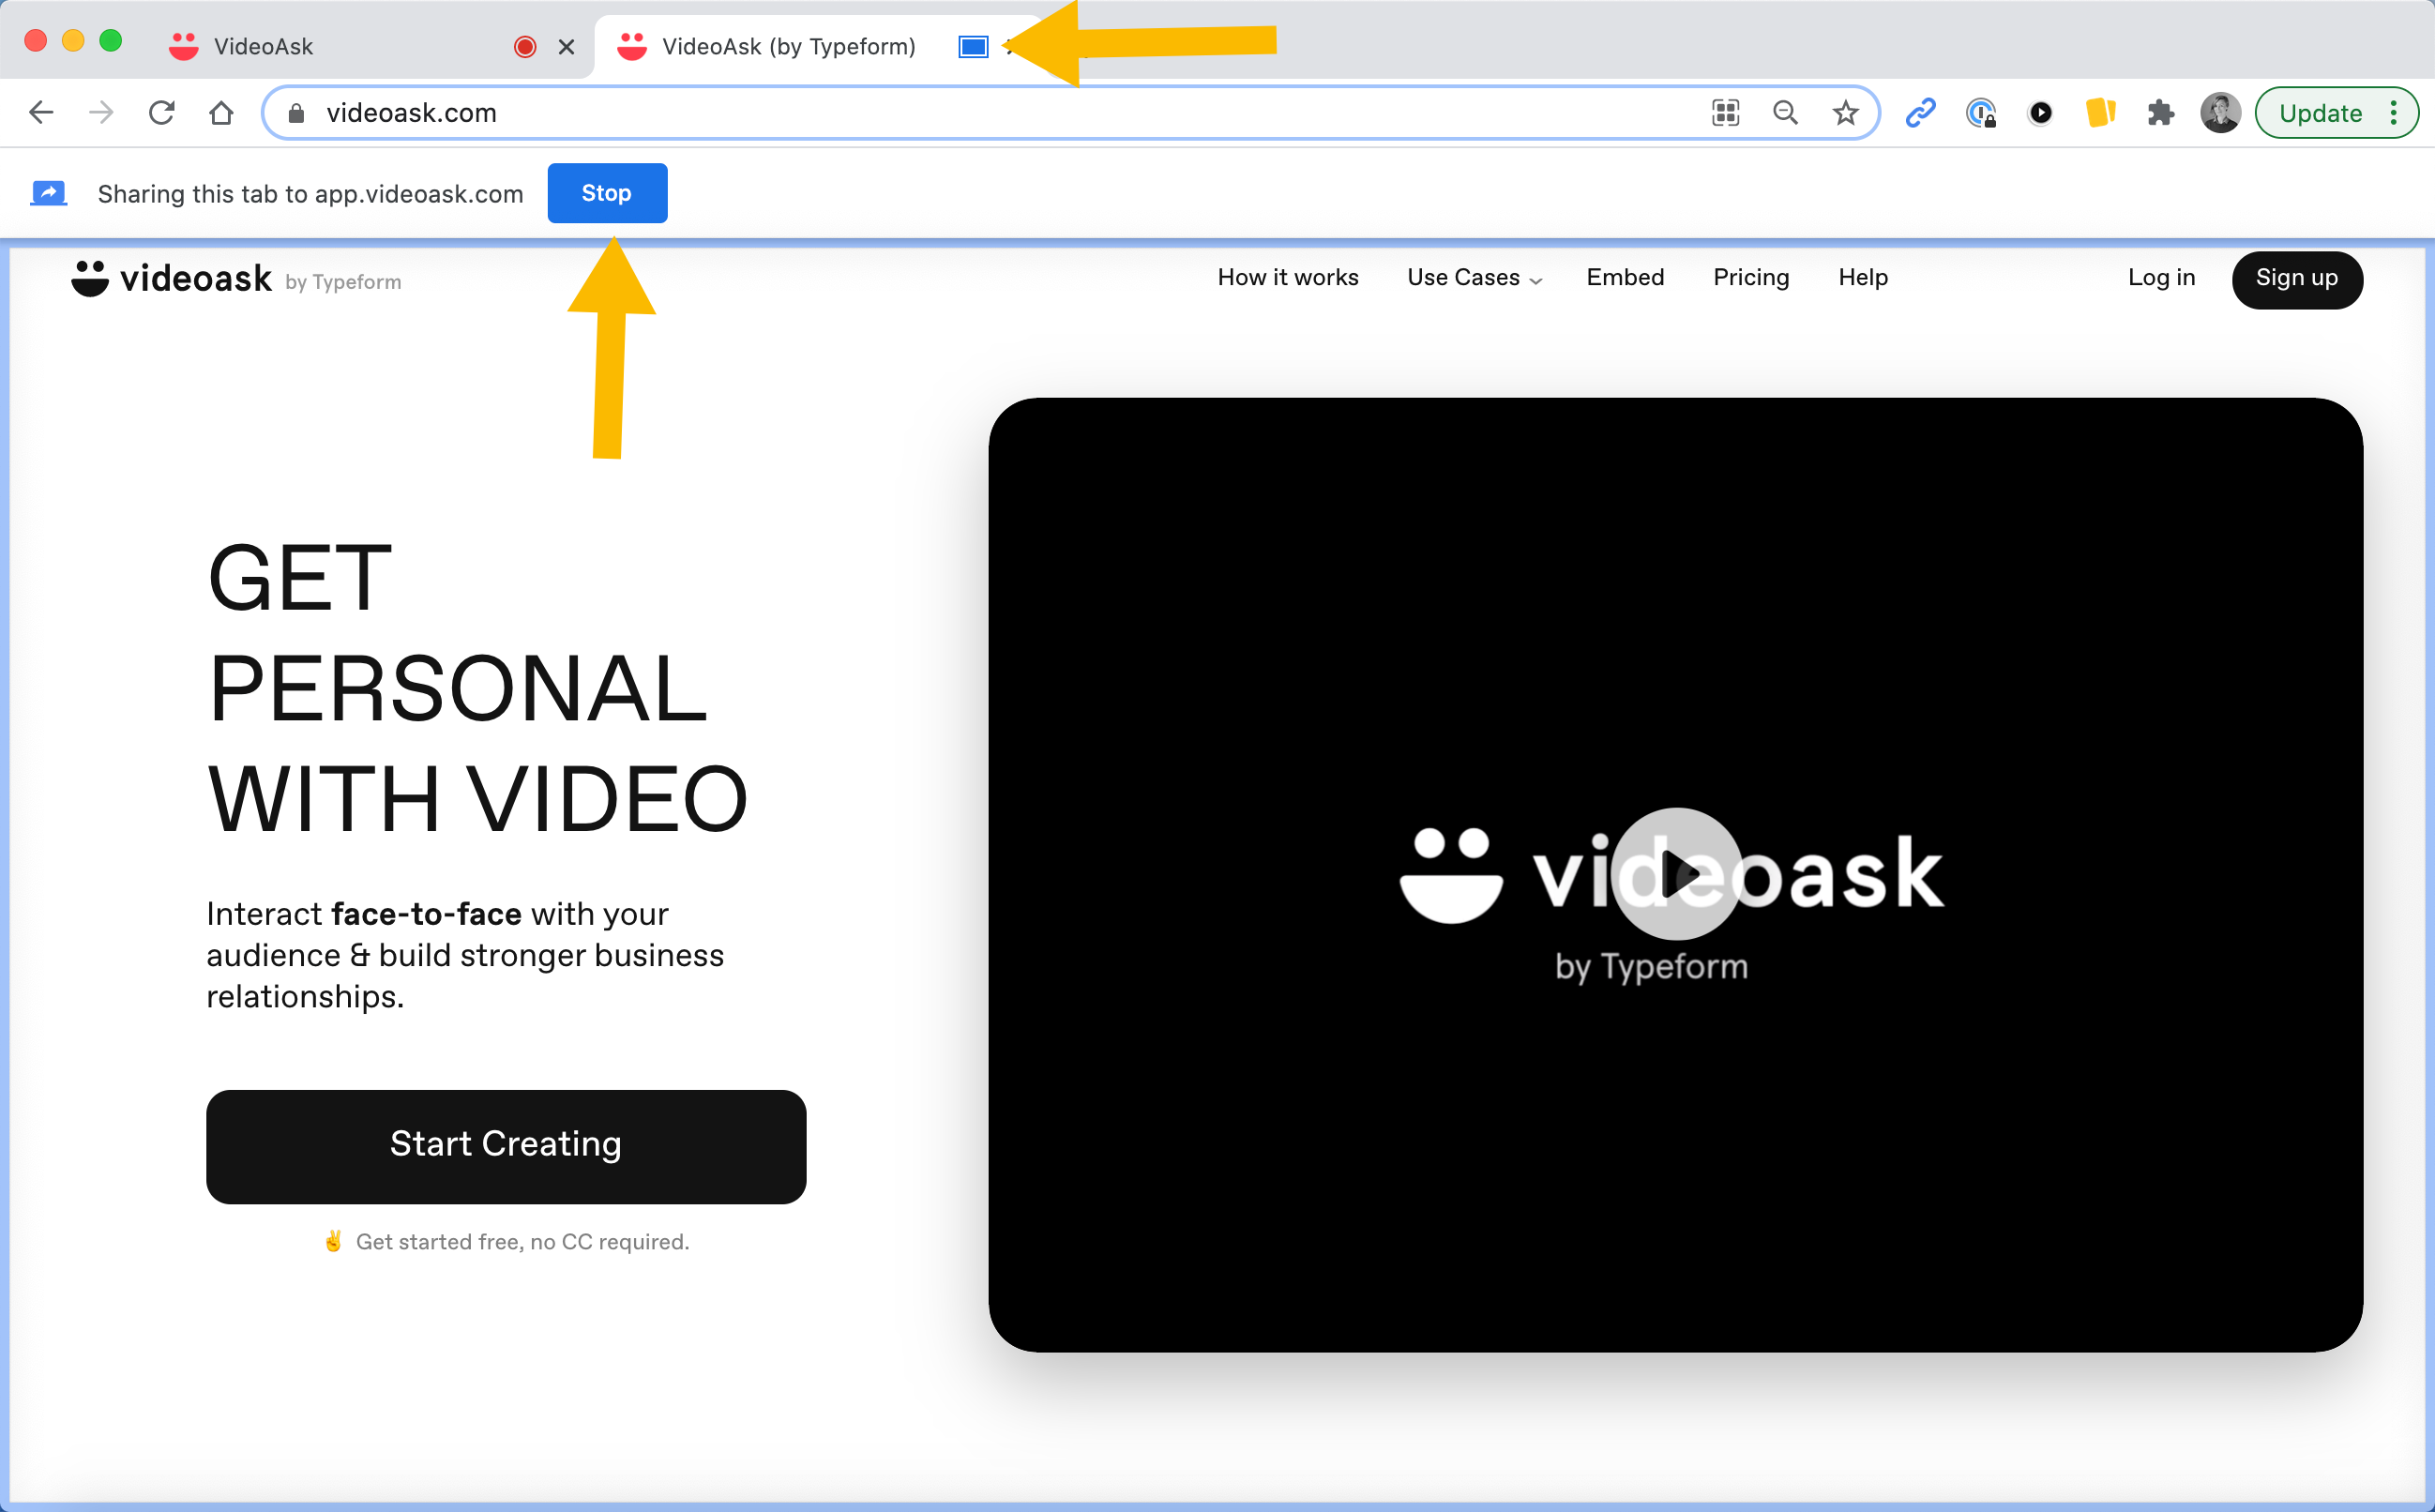Open the blue link chain extension
The width and height of the screenshot is (2435, 1512).
tap(1920, 113)
